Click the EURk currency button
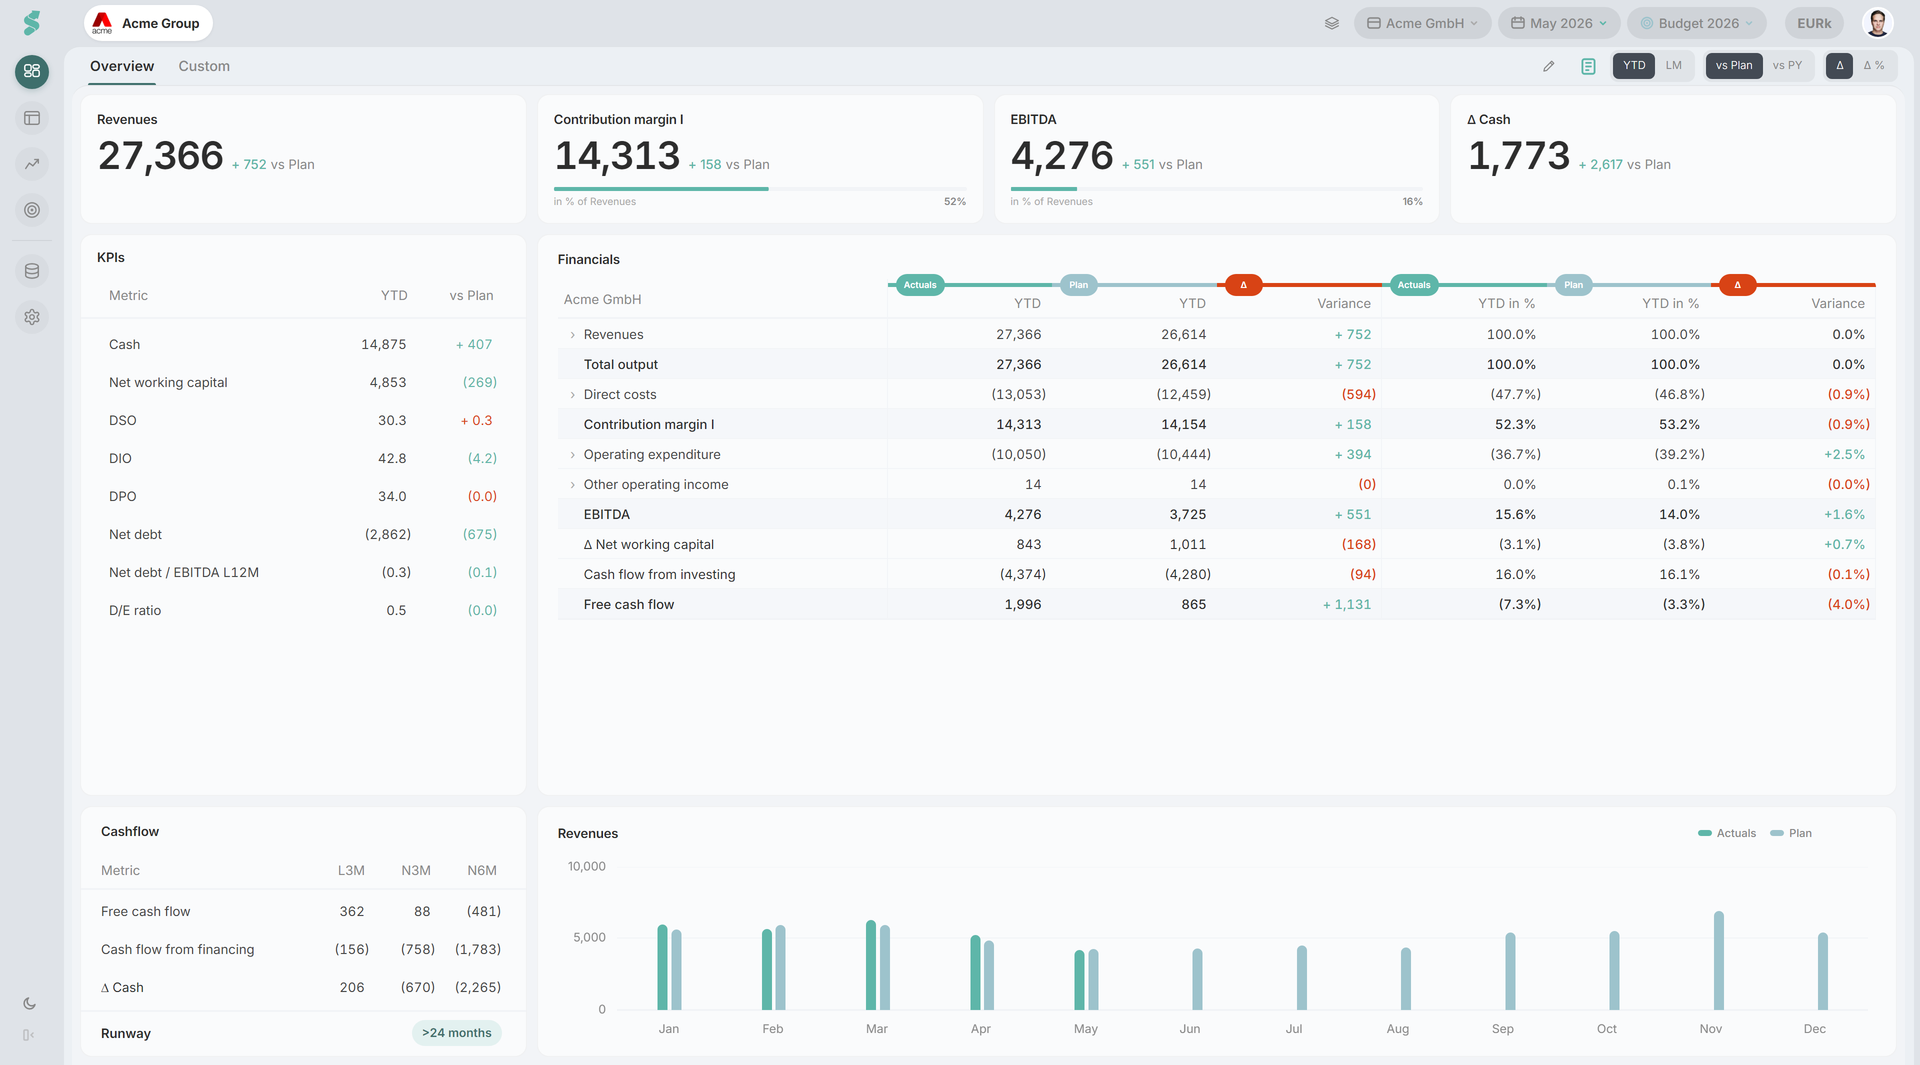 (x=1814, y=23)
